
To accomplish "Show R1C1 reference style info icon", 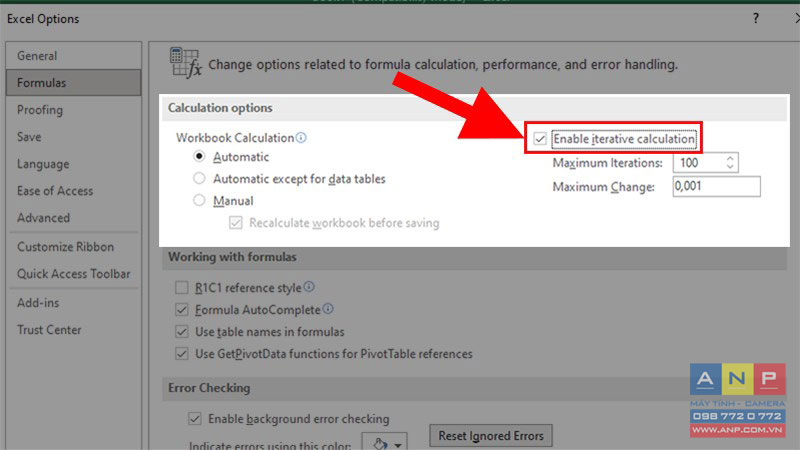I will (x=309, y=287).
